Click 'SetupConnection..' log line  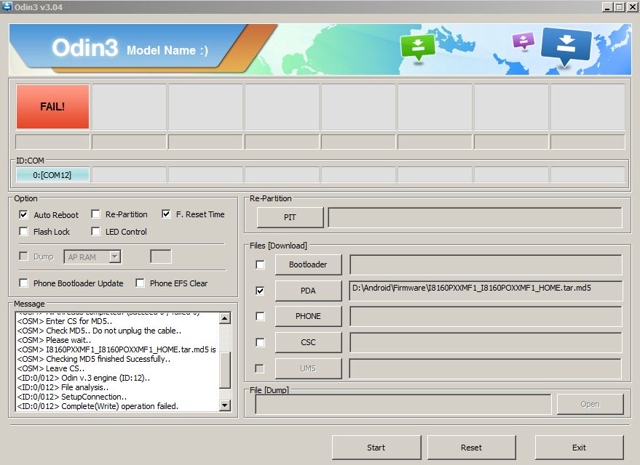coord(72,397)
